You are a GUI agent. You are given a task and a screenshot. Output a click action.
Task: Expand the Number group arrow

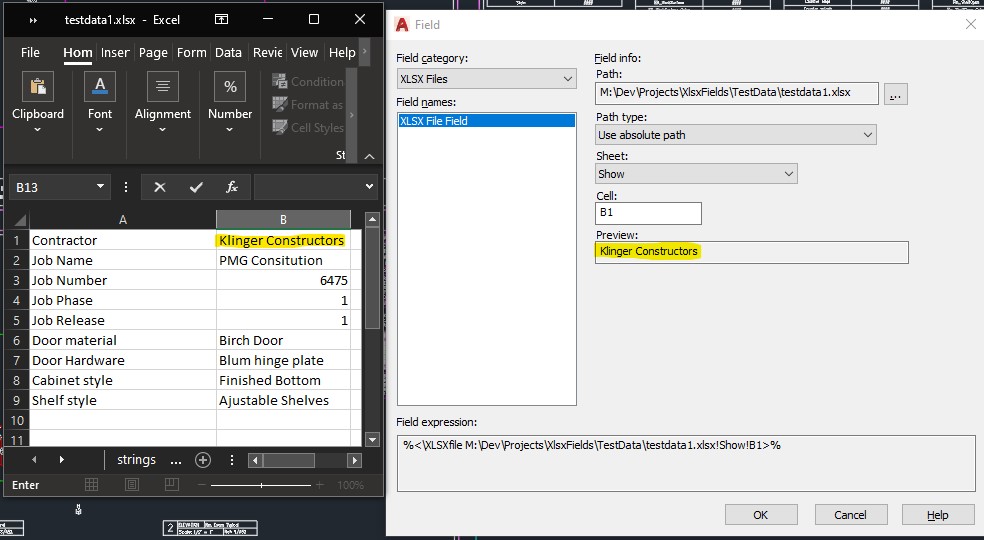(230, 129)
